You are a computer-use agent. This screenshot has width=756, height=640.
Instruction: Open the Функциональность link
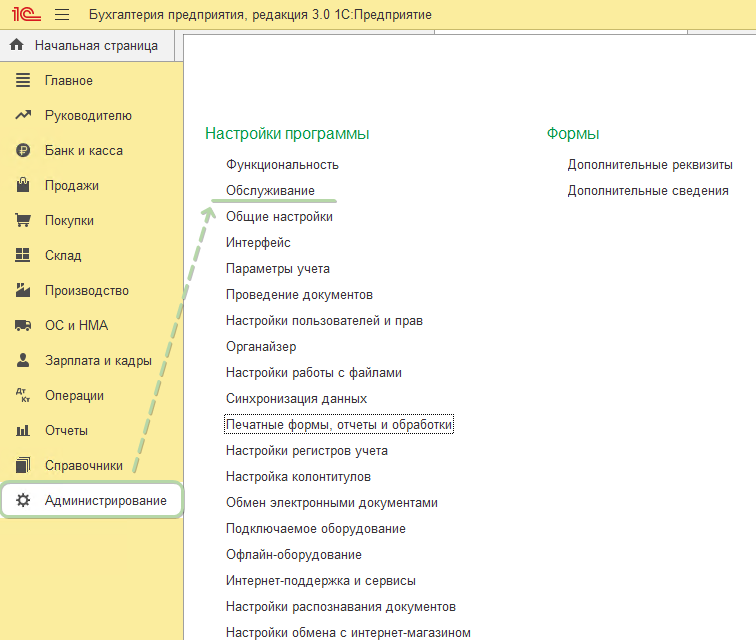click(x=282, y=164)
